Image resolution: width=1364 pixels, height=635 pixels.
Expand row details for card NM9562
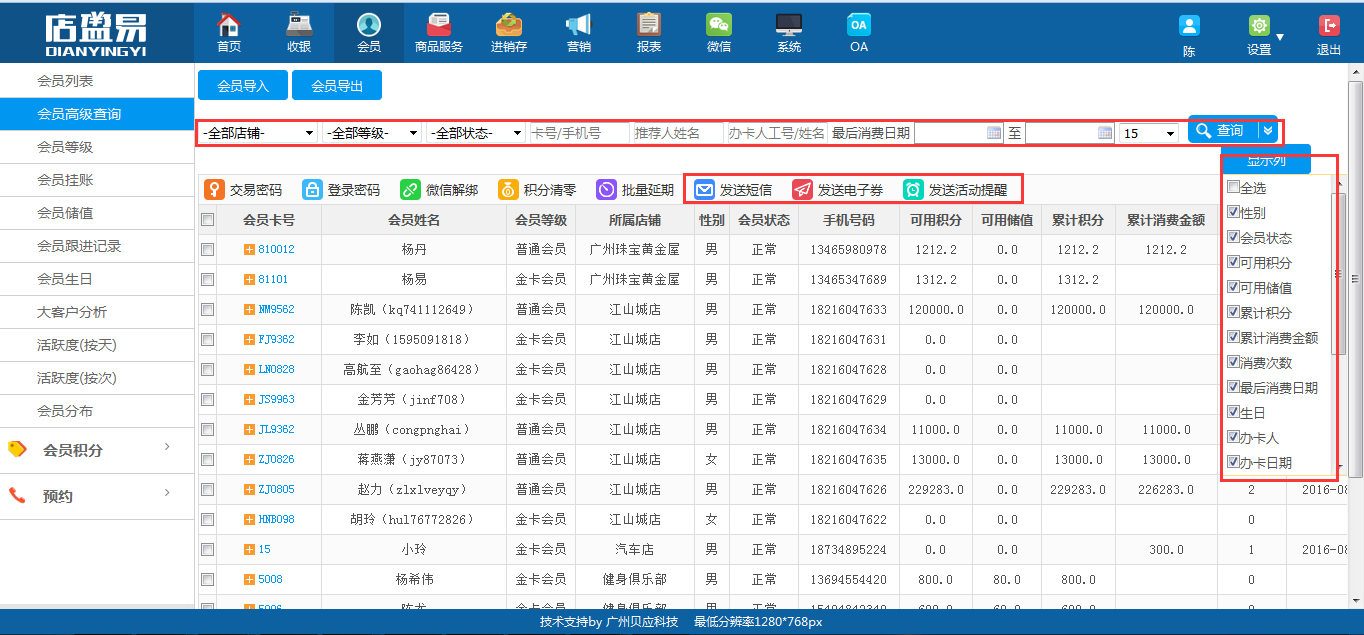(249, 309)
